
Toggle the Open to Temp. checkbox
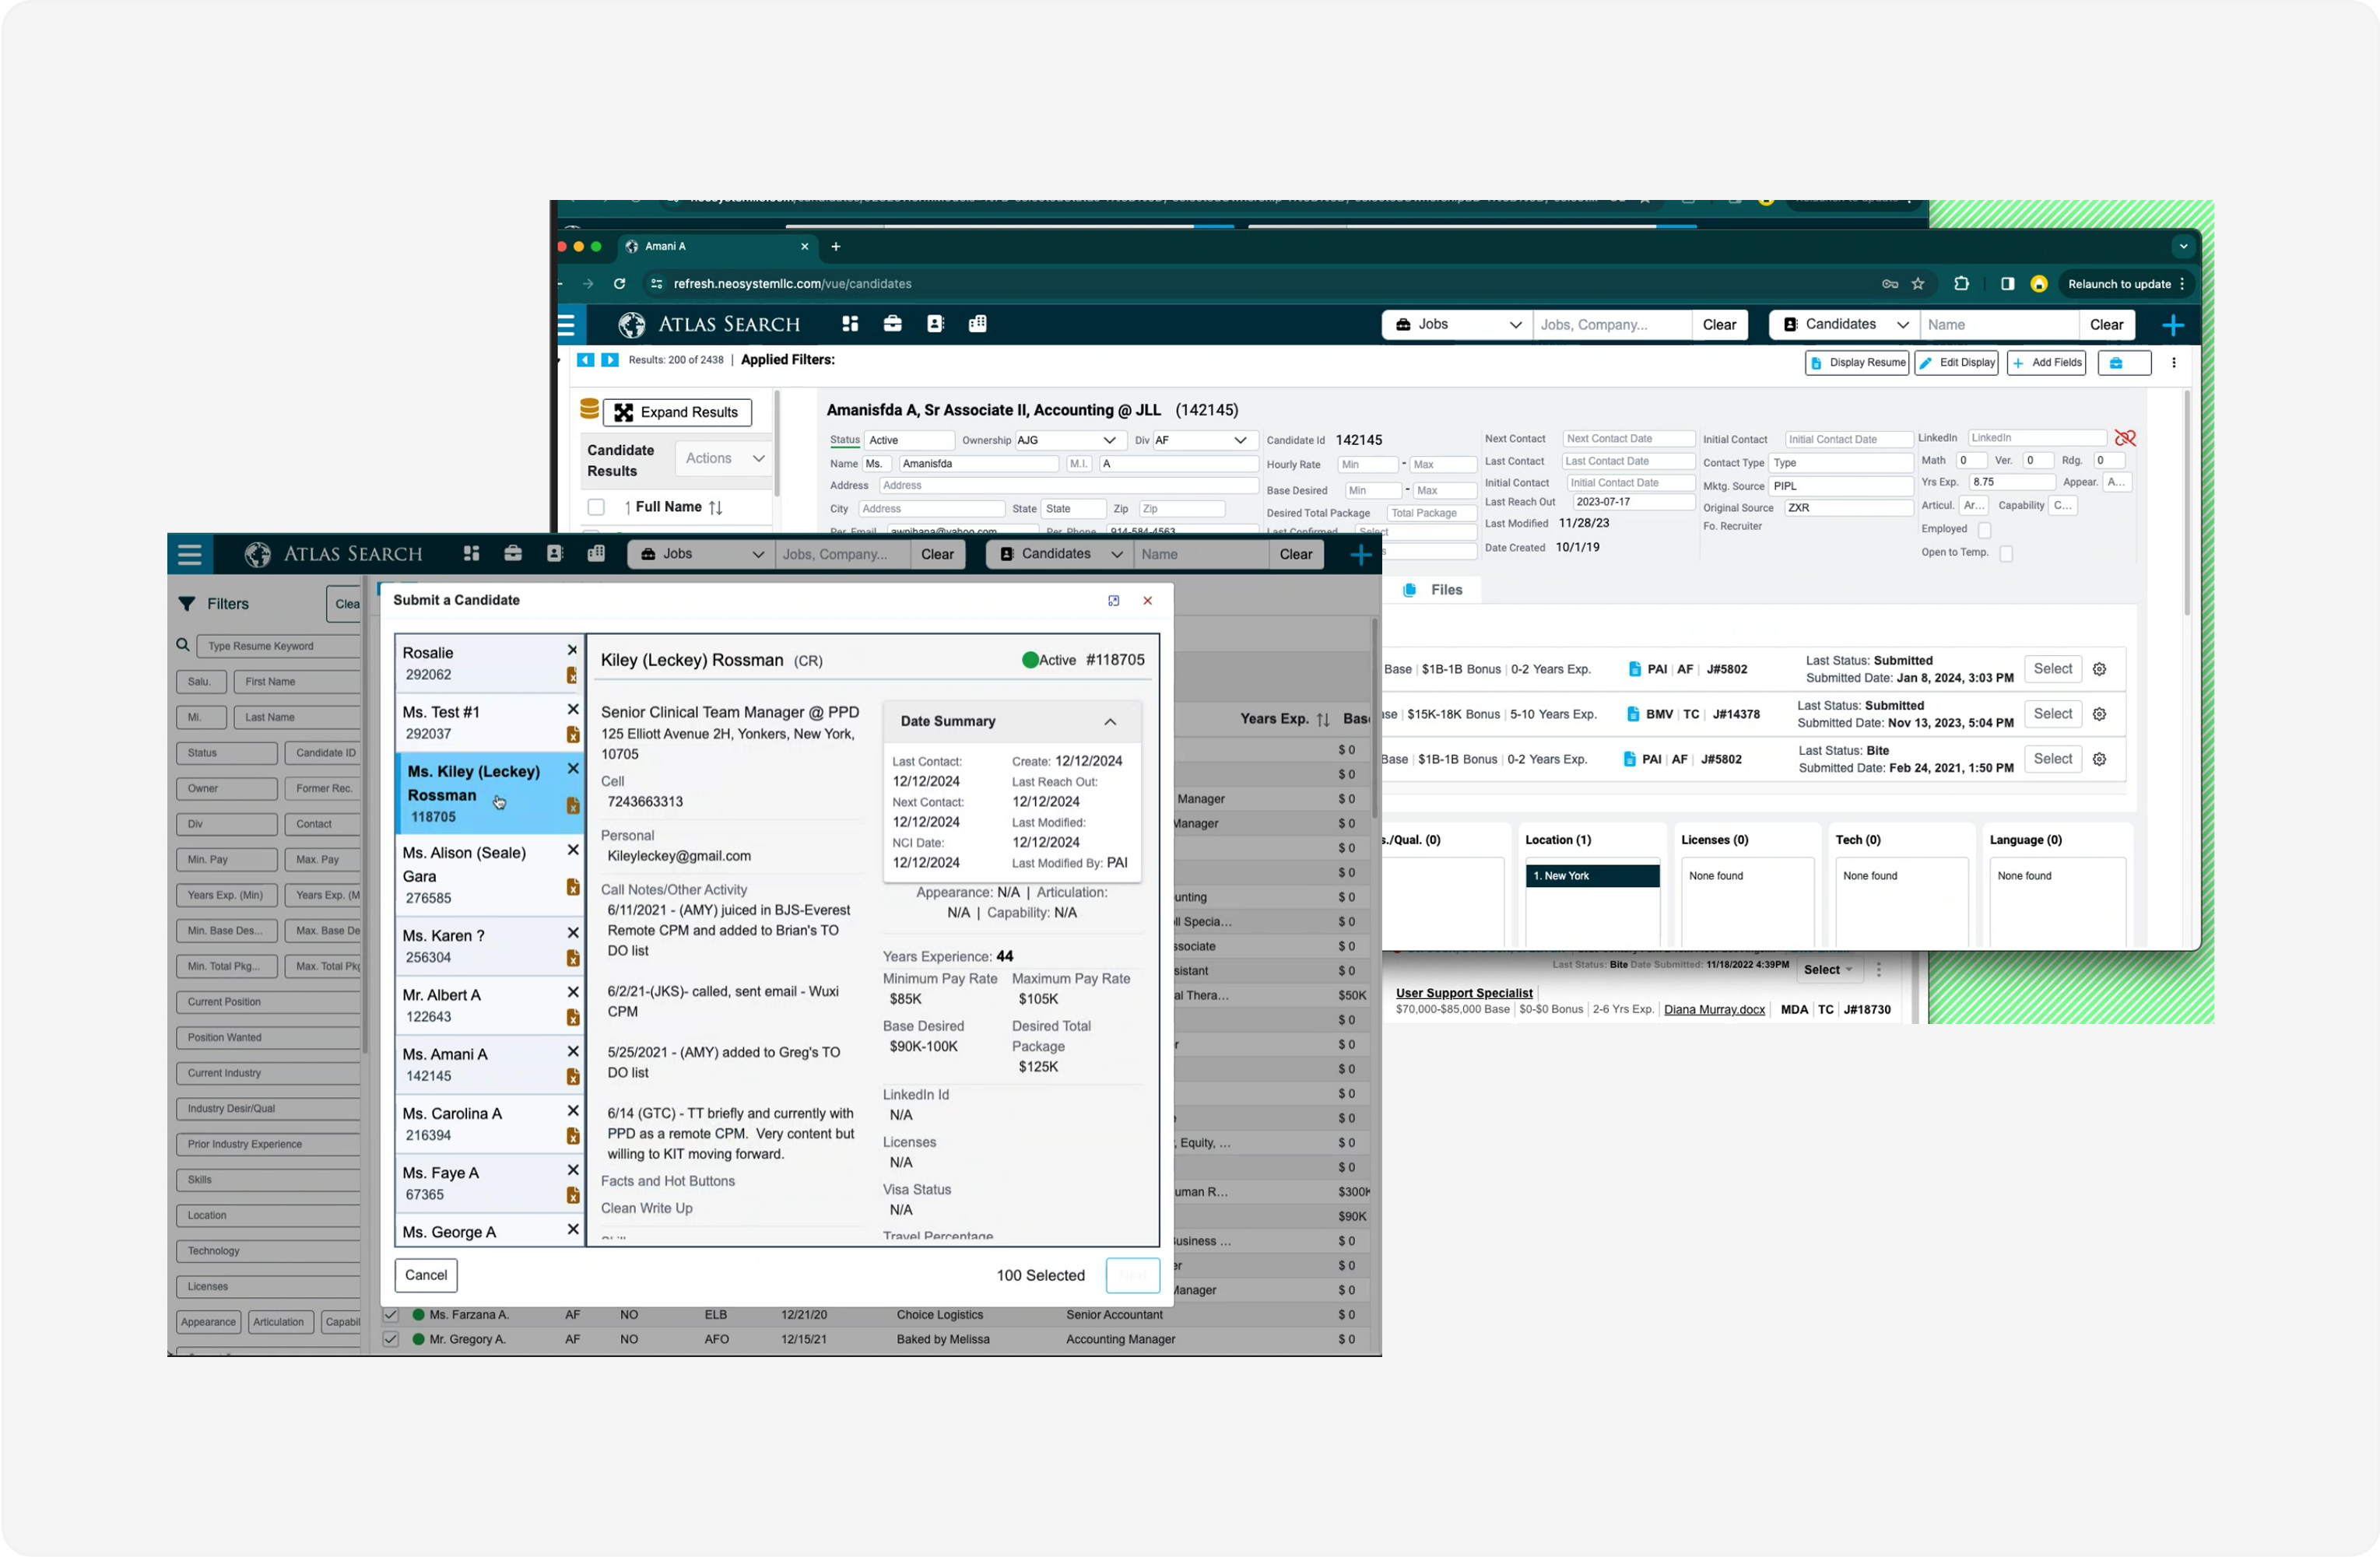pos(2005,553)
